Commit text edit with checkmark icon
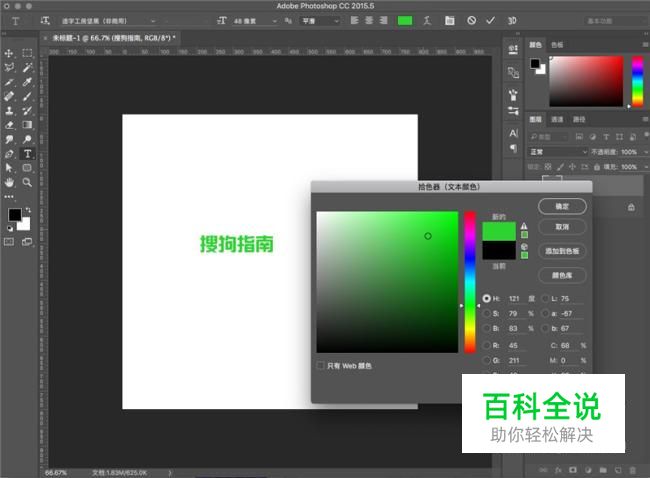The height and width of the screenshot is (478, 650). click(490, 20)
